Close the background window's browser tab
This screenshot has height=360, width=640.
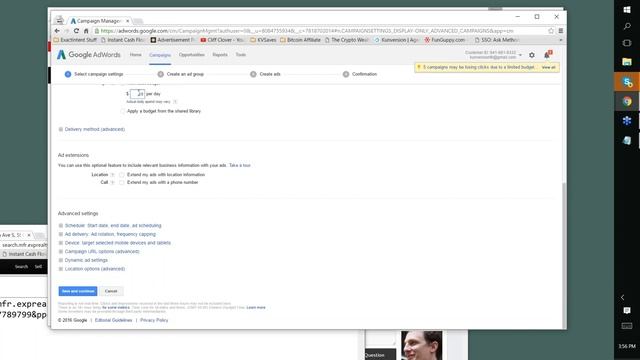point(29,235)
